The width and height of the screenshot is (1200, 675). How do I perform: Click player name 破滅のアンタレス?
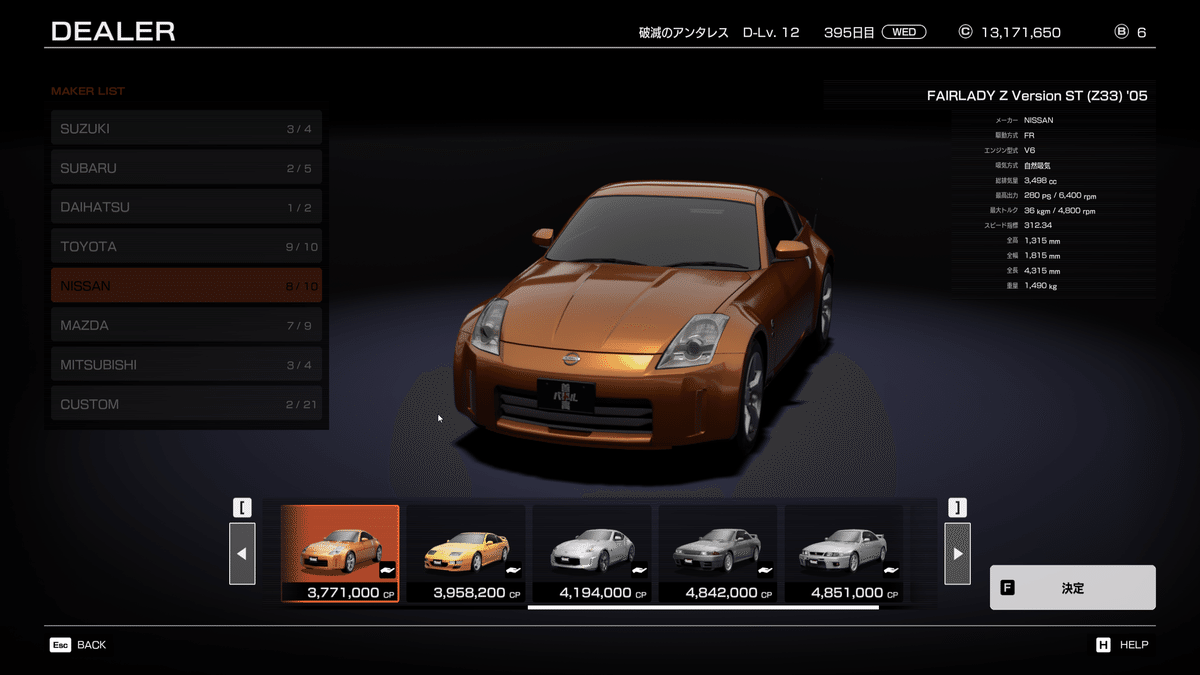tap(683, 32)
